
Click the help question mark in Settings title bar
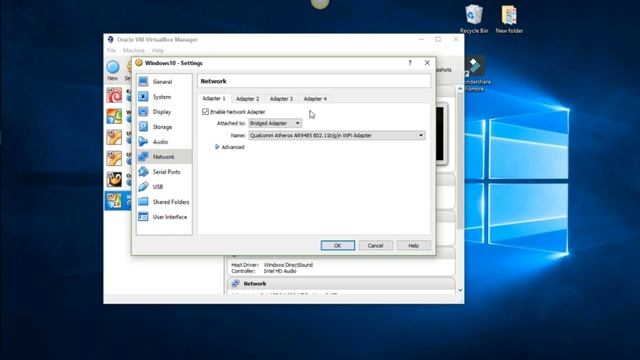click(410, 63)
